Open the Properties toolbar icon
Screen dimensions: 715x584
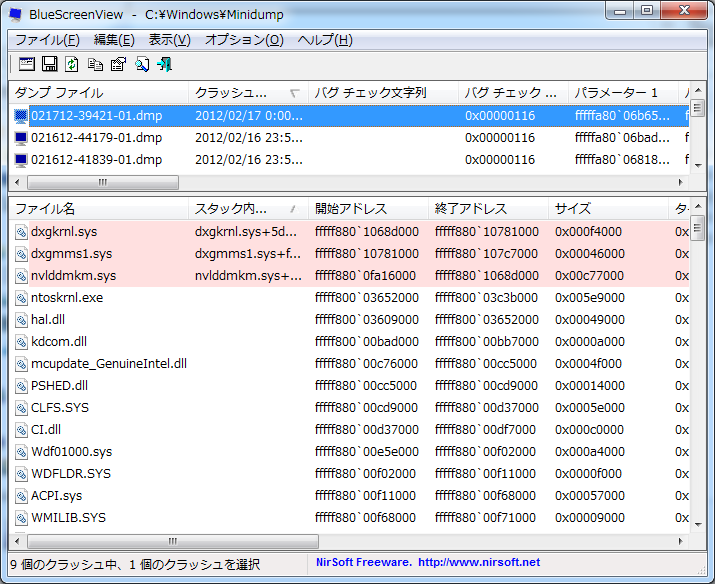tap(118, 64)
